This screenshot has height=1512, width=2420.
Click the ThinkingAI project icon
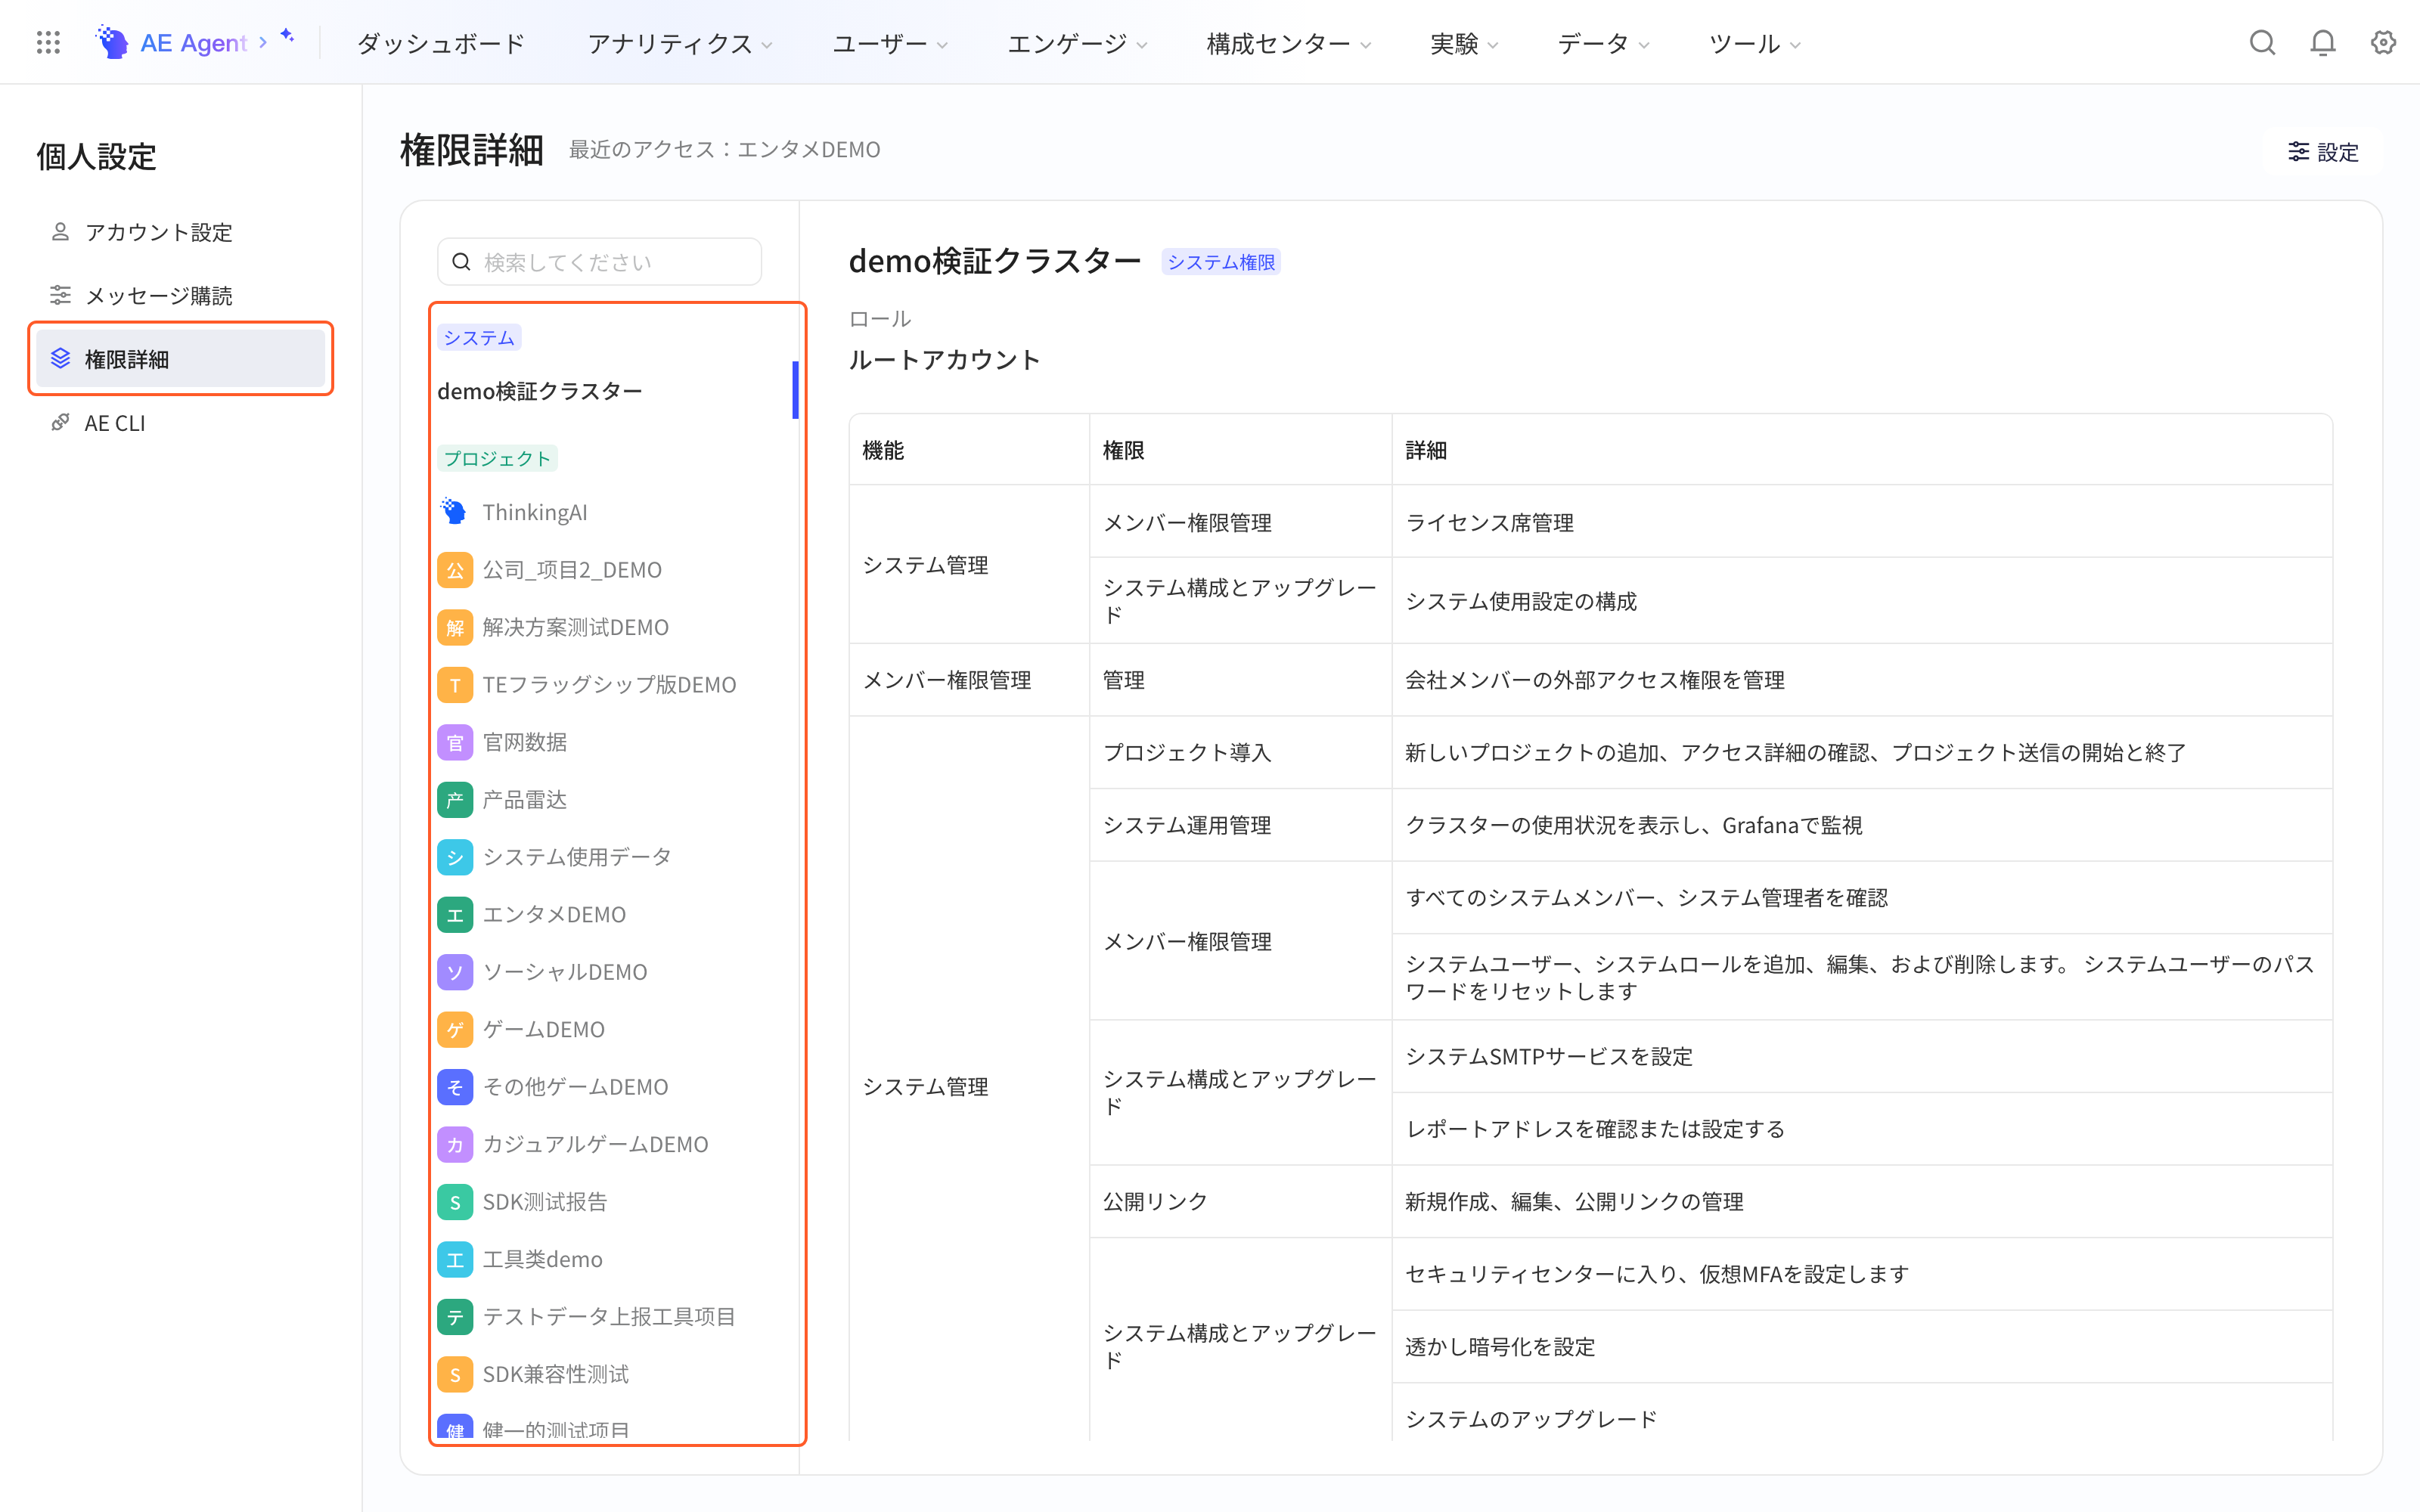454,512
